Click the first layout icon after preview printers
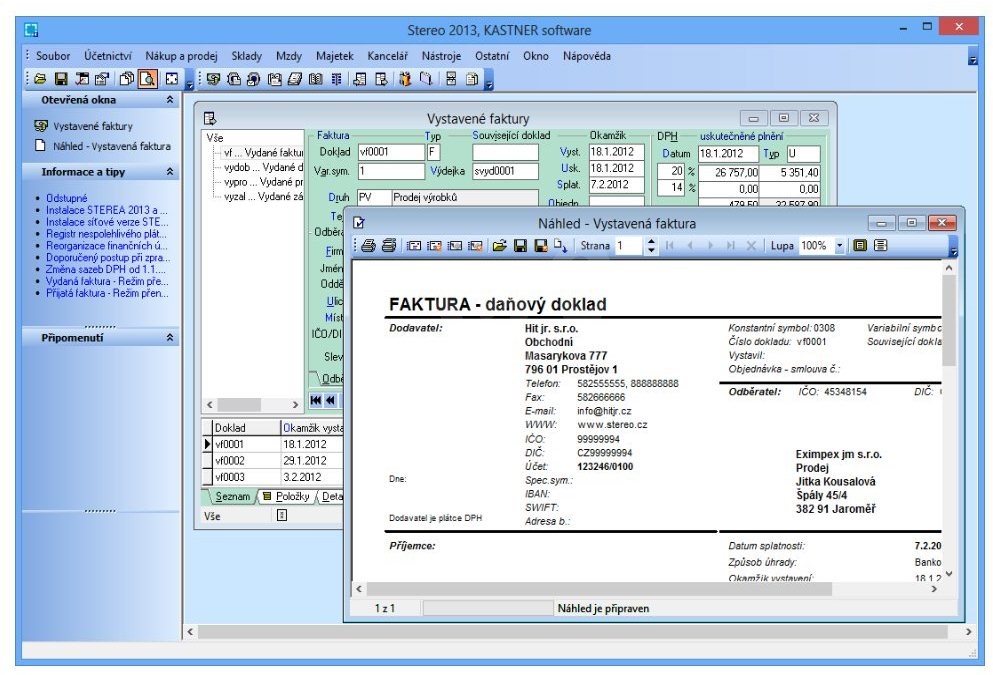The height and width of the screenshot is (675, 993). click(414, 246)
